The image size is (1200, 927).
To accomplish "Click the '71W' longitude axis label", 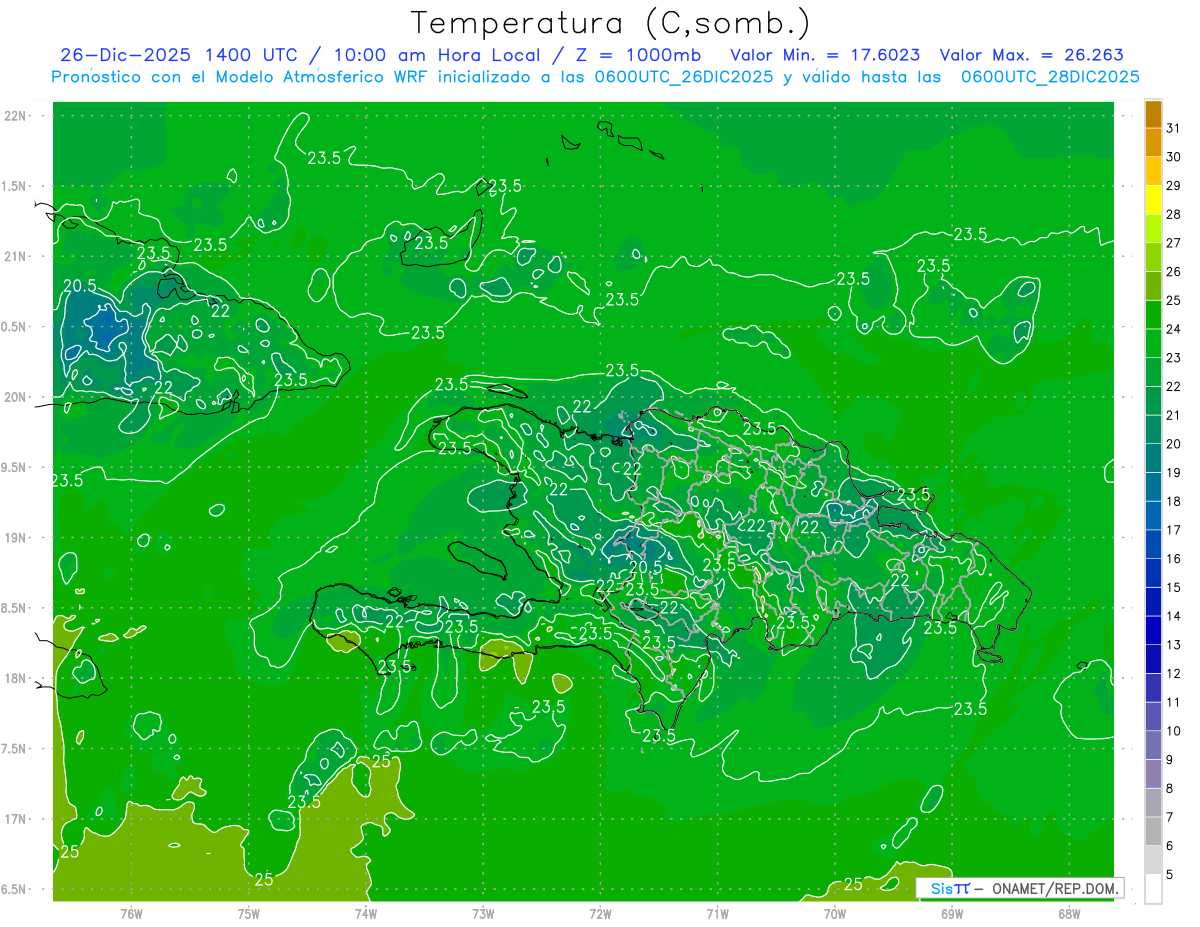I will click(717, 913).
